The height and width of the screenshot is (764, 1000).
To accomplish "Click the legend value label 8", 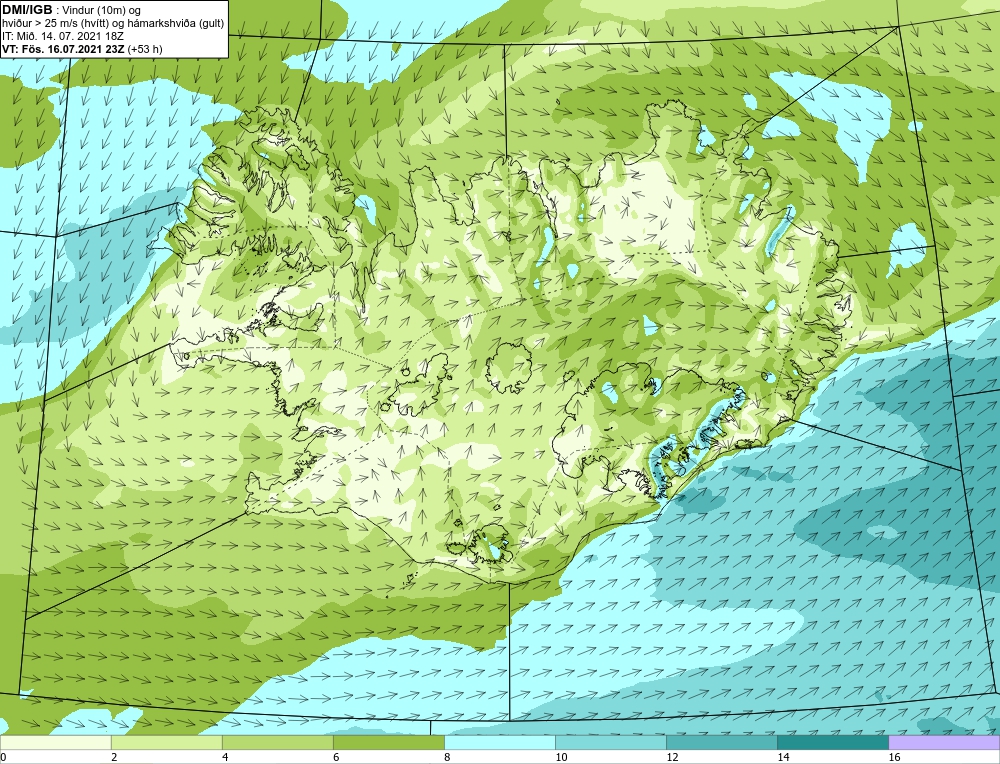I will pos(447,757).
